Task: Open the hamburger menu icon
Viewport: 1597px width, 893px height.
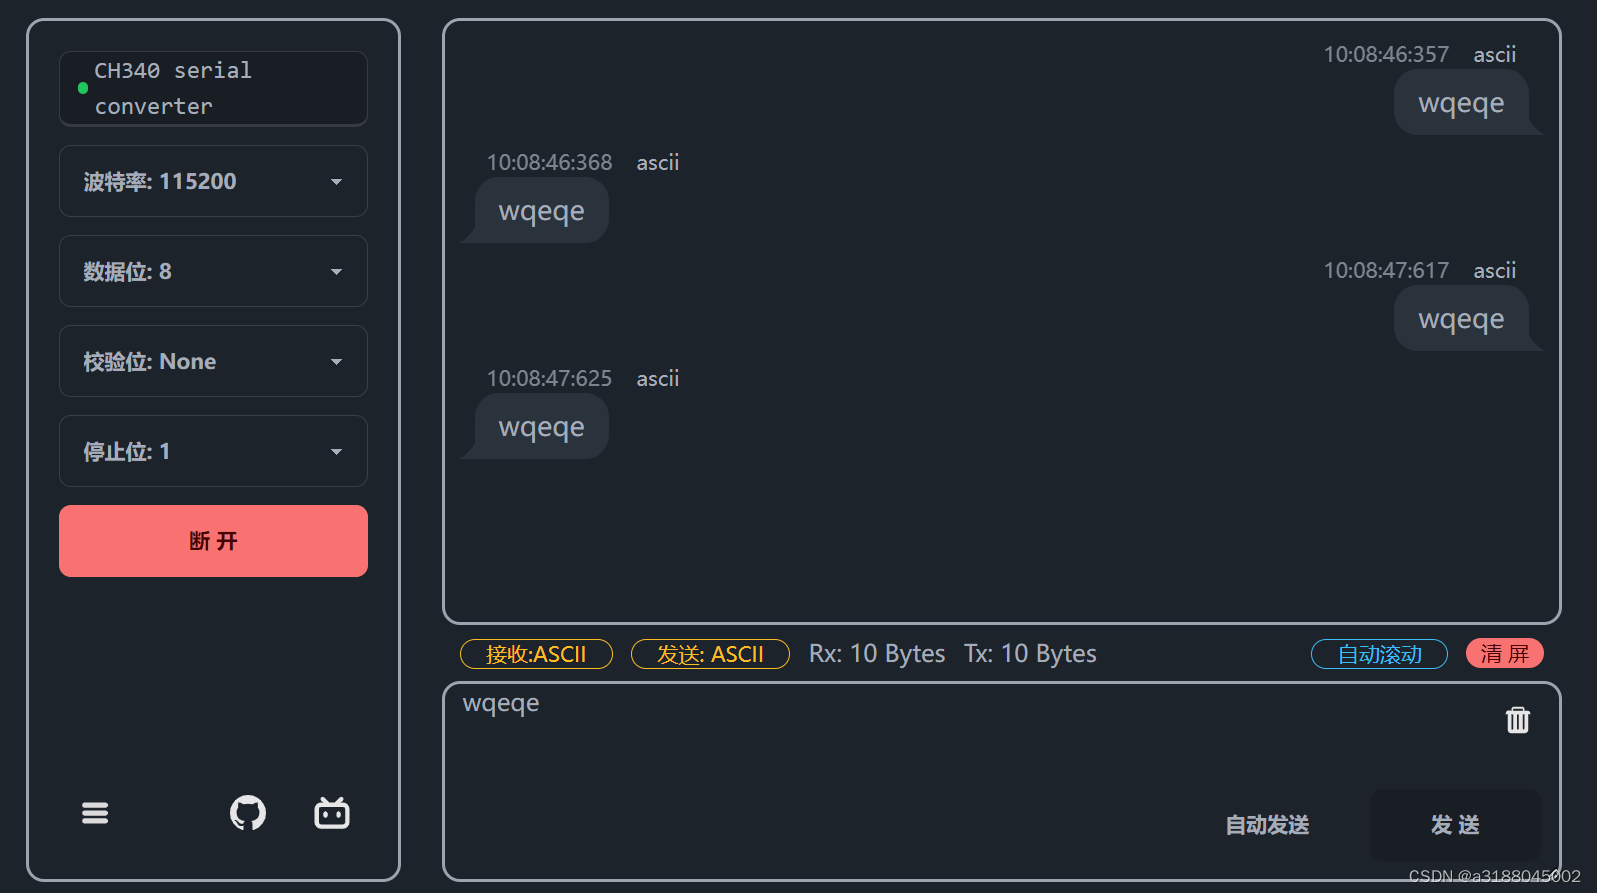Action: pos(95,813)
